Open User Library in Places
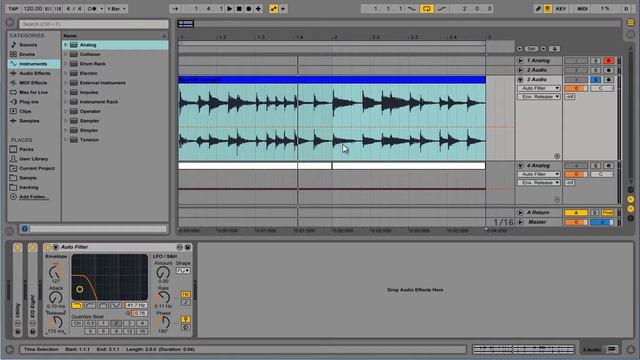Image resolution: width=640 pixels, height=360 pixels. point(33,159)
